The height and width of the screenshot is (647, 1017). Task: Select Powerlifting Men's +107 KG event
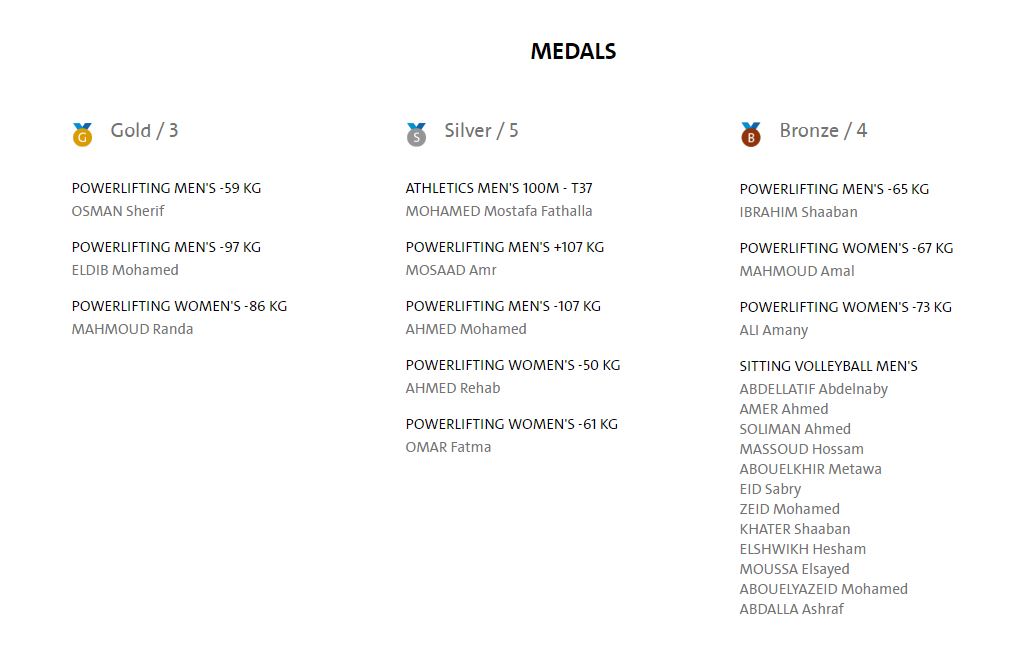click(x=504, y=247)
